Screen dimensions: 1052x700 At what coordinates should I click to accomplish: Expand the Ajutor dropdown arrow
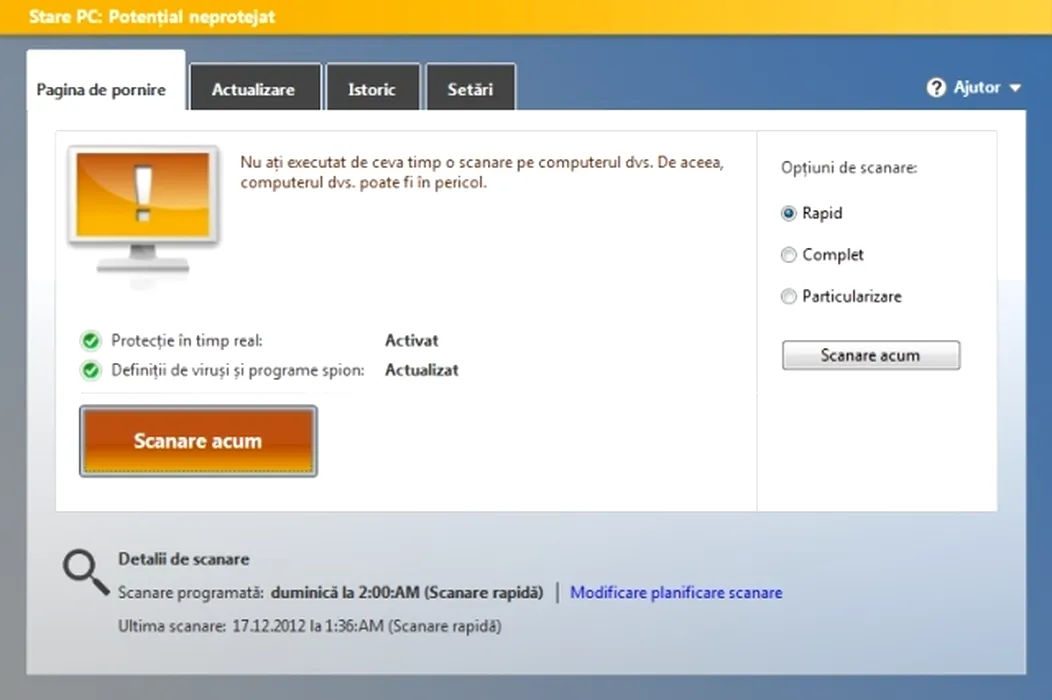(1015, 89)
